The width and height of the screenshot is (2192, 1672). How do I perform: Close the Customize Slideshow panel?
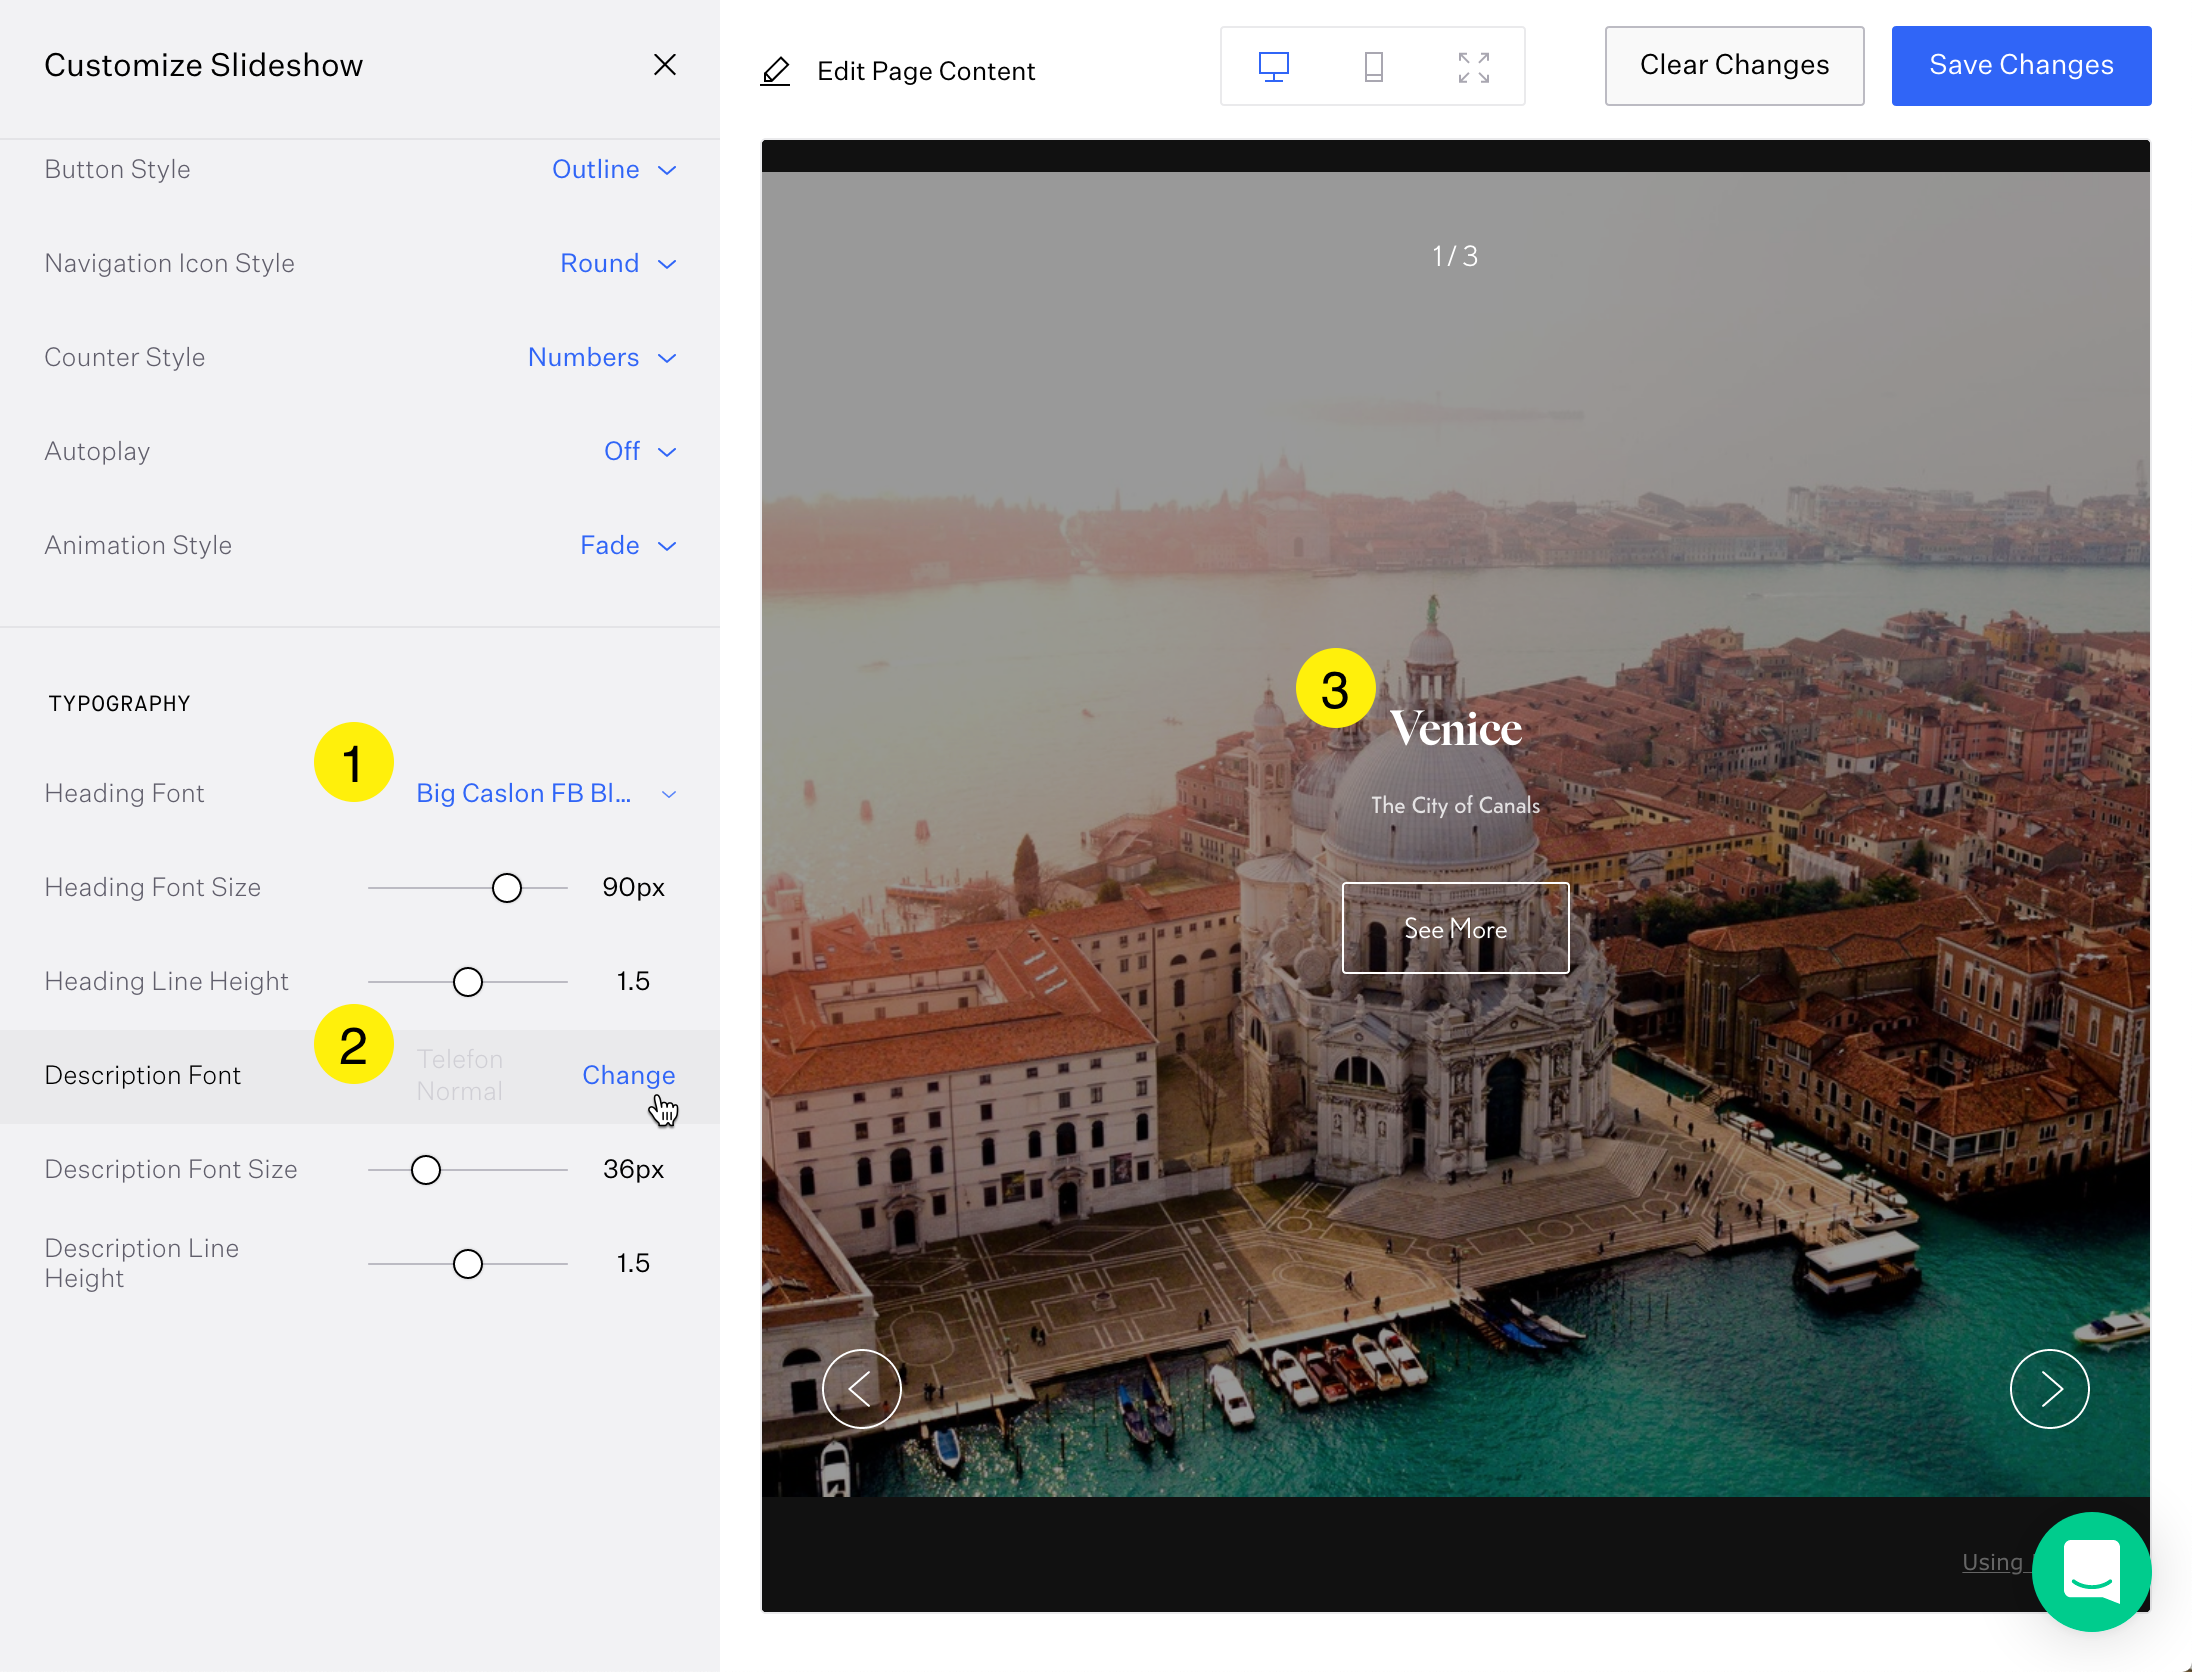(664, 65)
